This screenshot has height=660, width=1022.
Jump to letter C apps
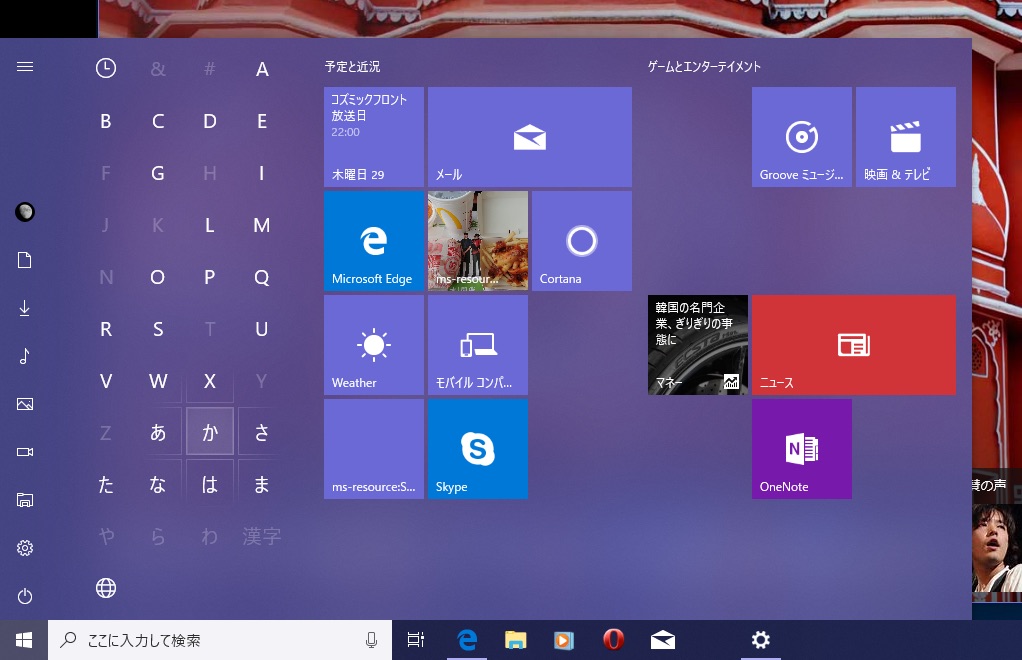[158, 121]
